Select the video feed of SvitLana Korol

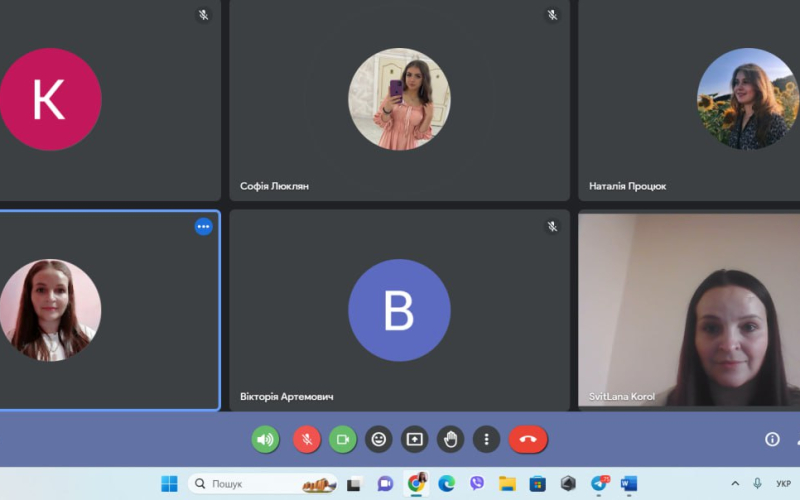pyautogui.click(x=689, y=310)
